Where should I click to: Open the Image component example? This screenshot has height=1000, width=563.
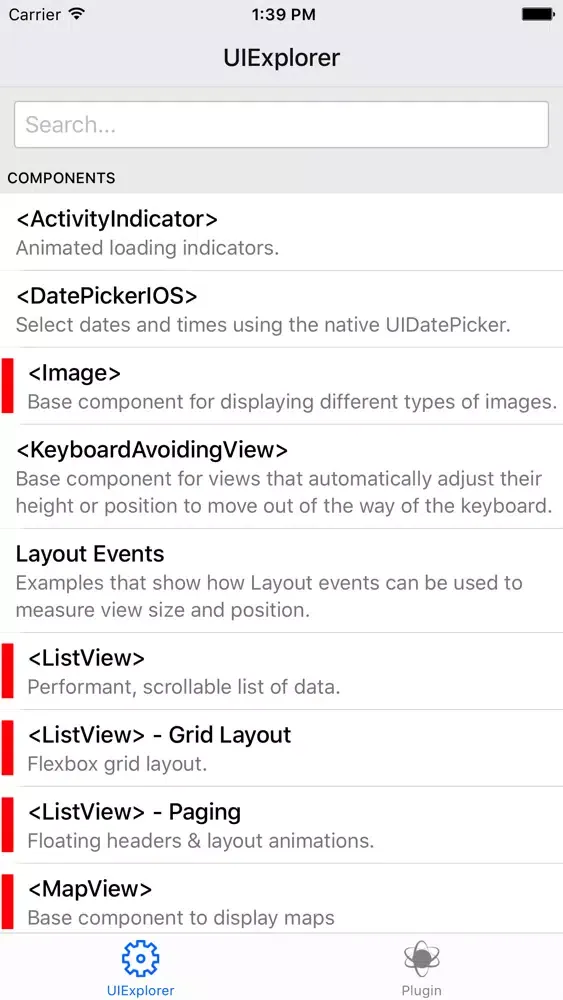pyautogui.click(x=281, y=386)
